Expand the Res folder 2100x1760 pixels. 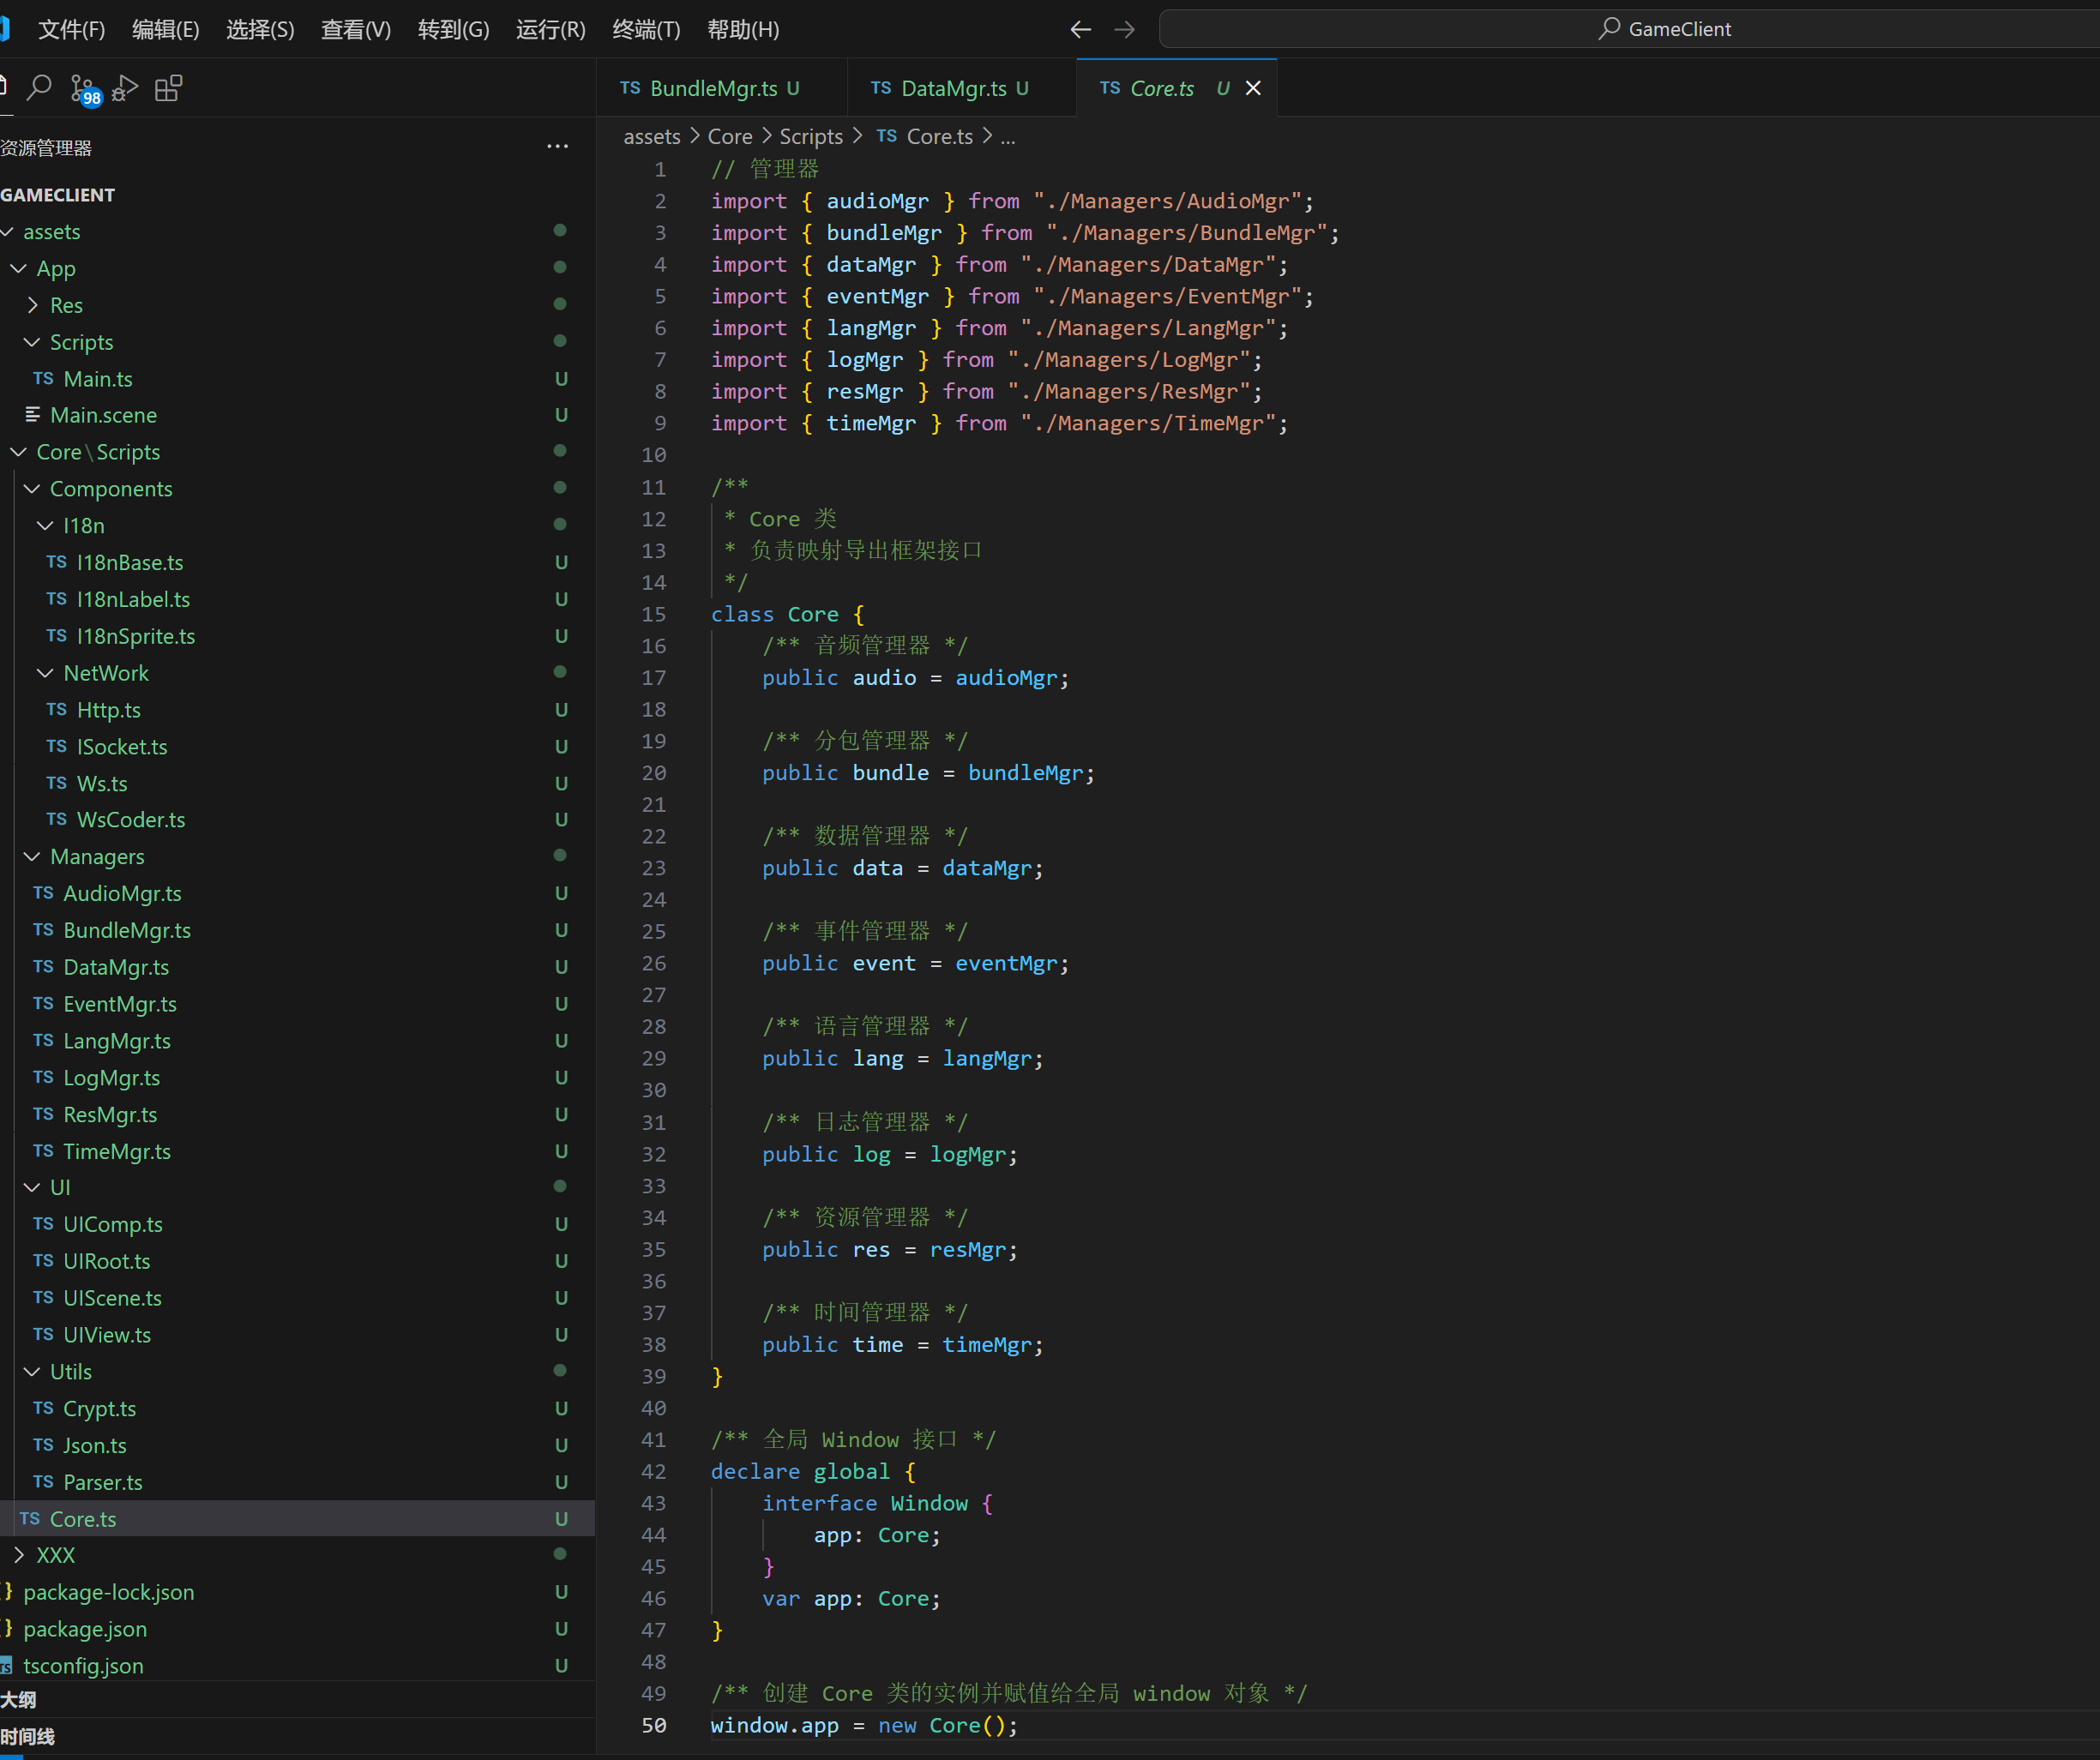click(x=32, y=305)
